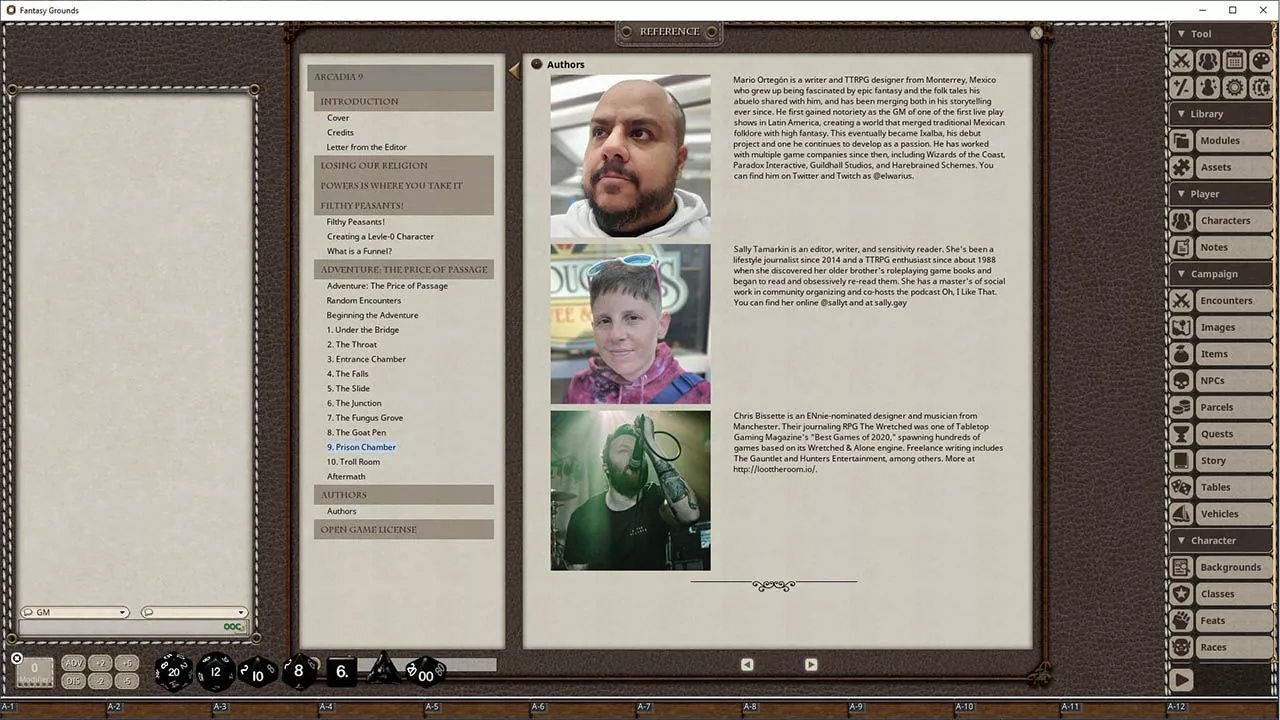Pick the d20 die

(x=173, y=671)
